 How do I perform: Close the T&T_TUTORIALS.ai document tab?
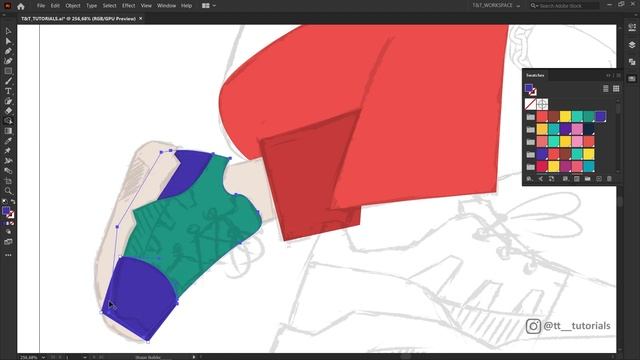tap(141, 18)
